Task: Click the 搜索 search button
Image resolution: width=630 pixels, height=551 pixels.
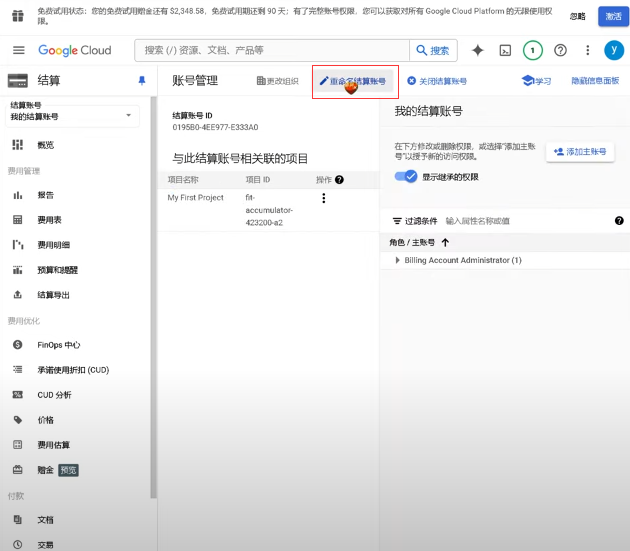Action: coord(433,50)
